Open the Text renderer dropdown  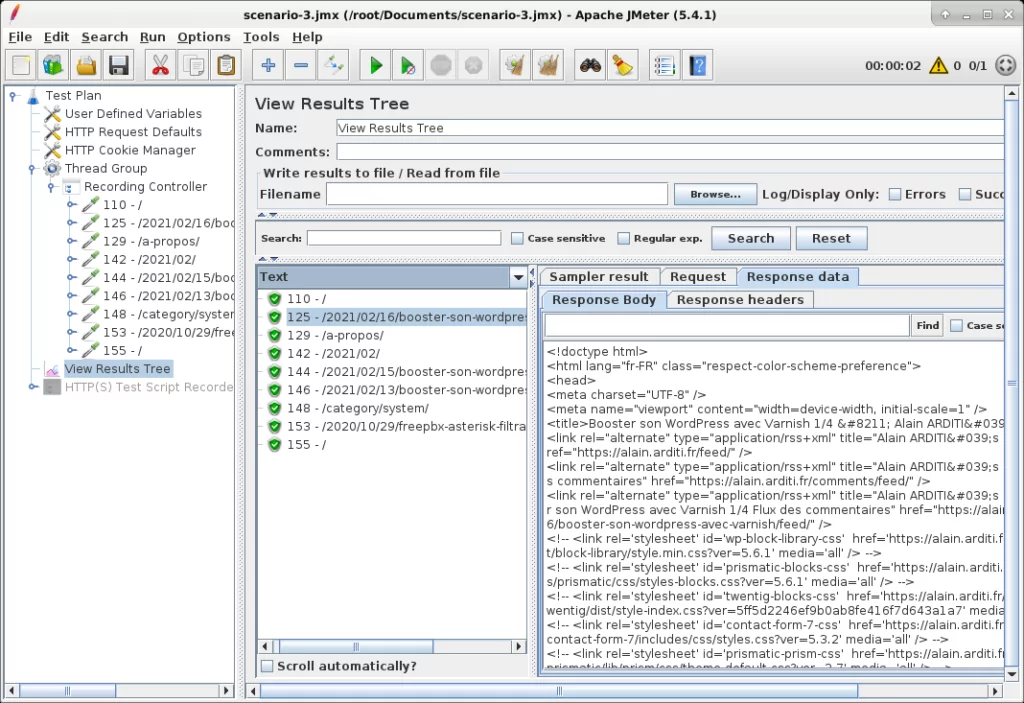[x=519, y=277]
